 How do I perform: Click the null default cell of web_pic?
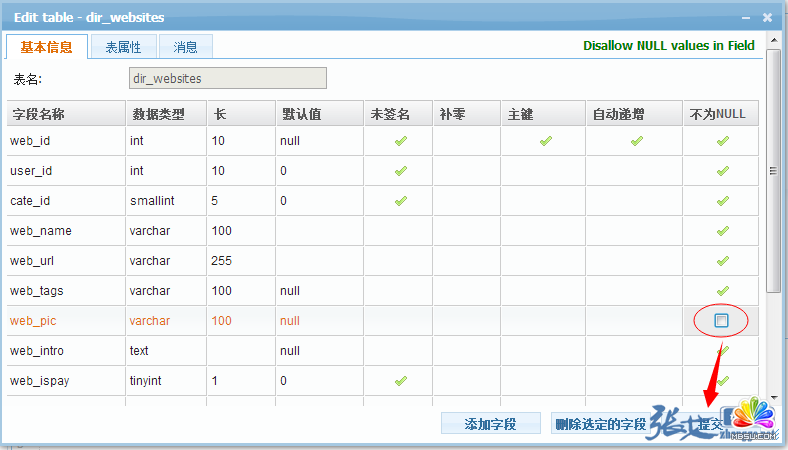coord(320,321)
